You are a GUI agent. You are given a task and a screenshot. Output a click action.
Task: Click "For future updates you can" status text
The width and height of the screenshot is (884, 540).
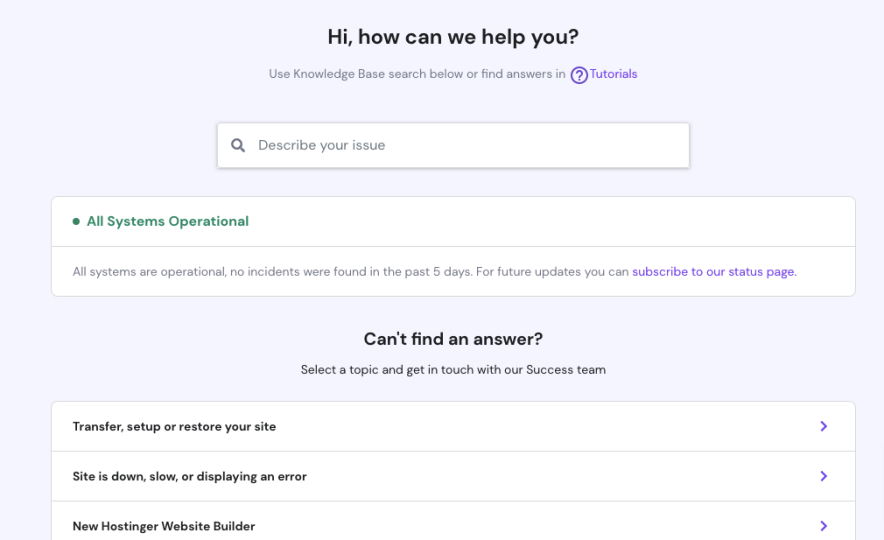tap(552, 272)
